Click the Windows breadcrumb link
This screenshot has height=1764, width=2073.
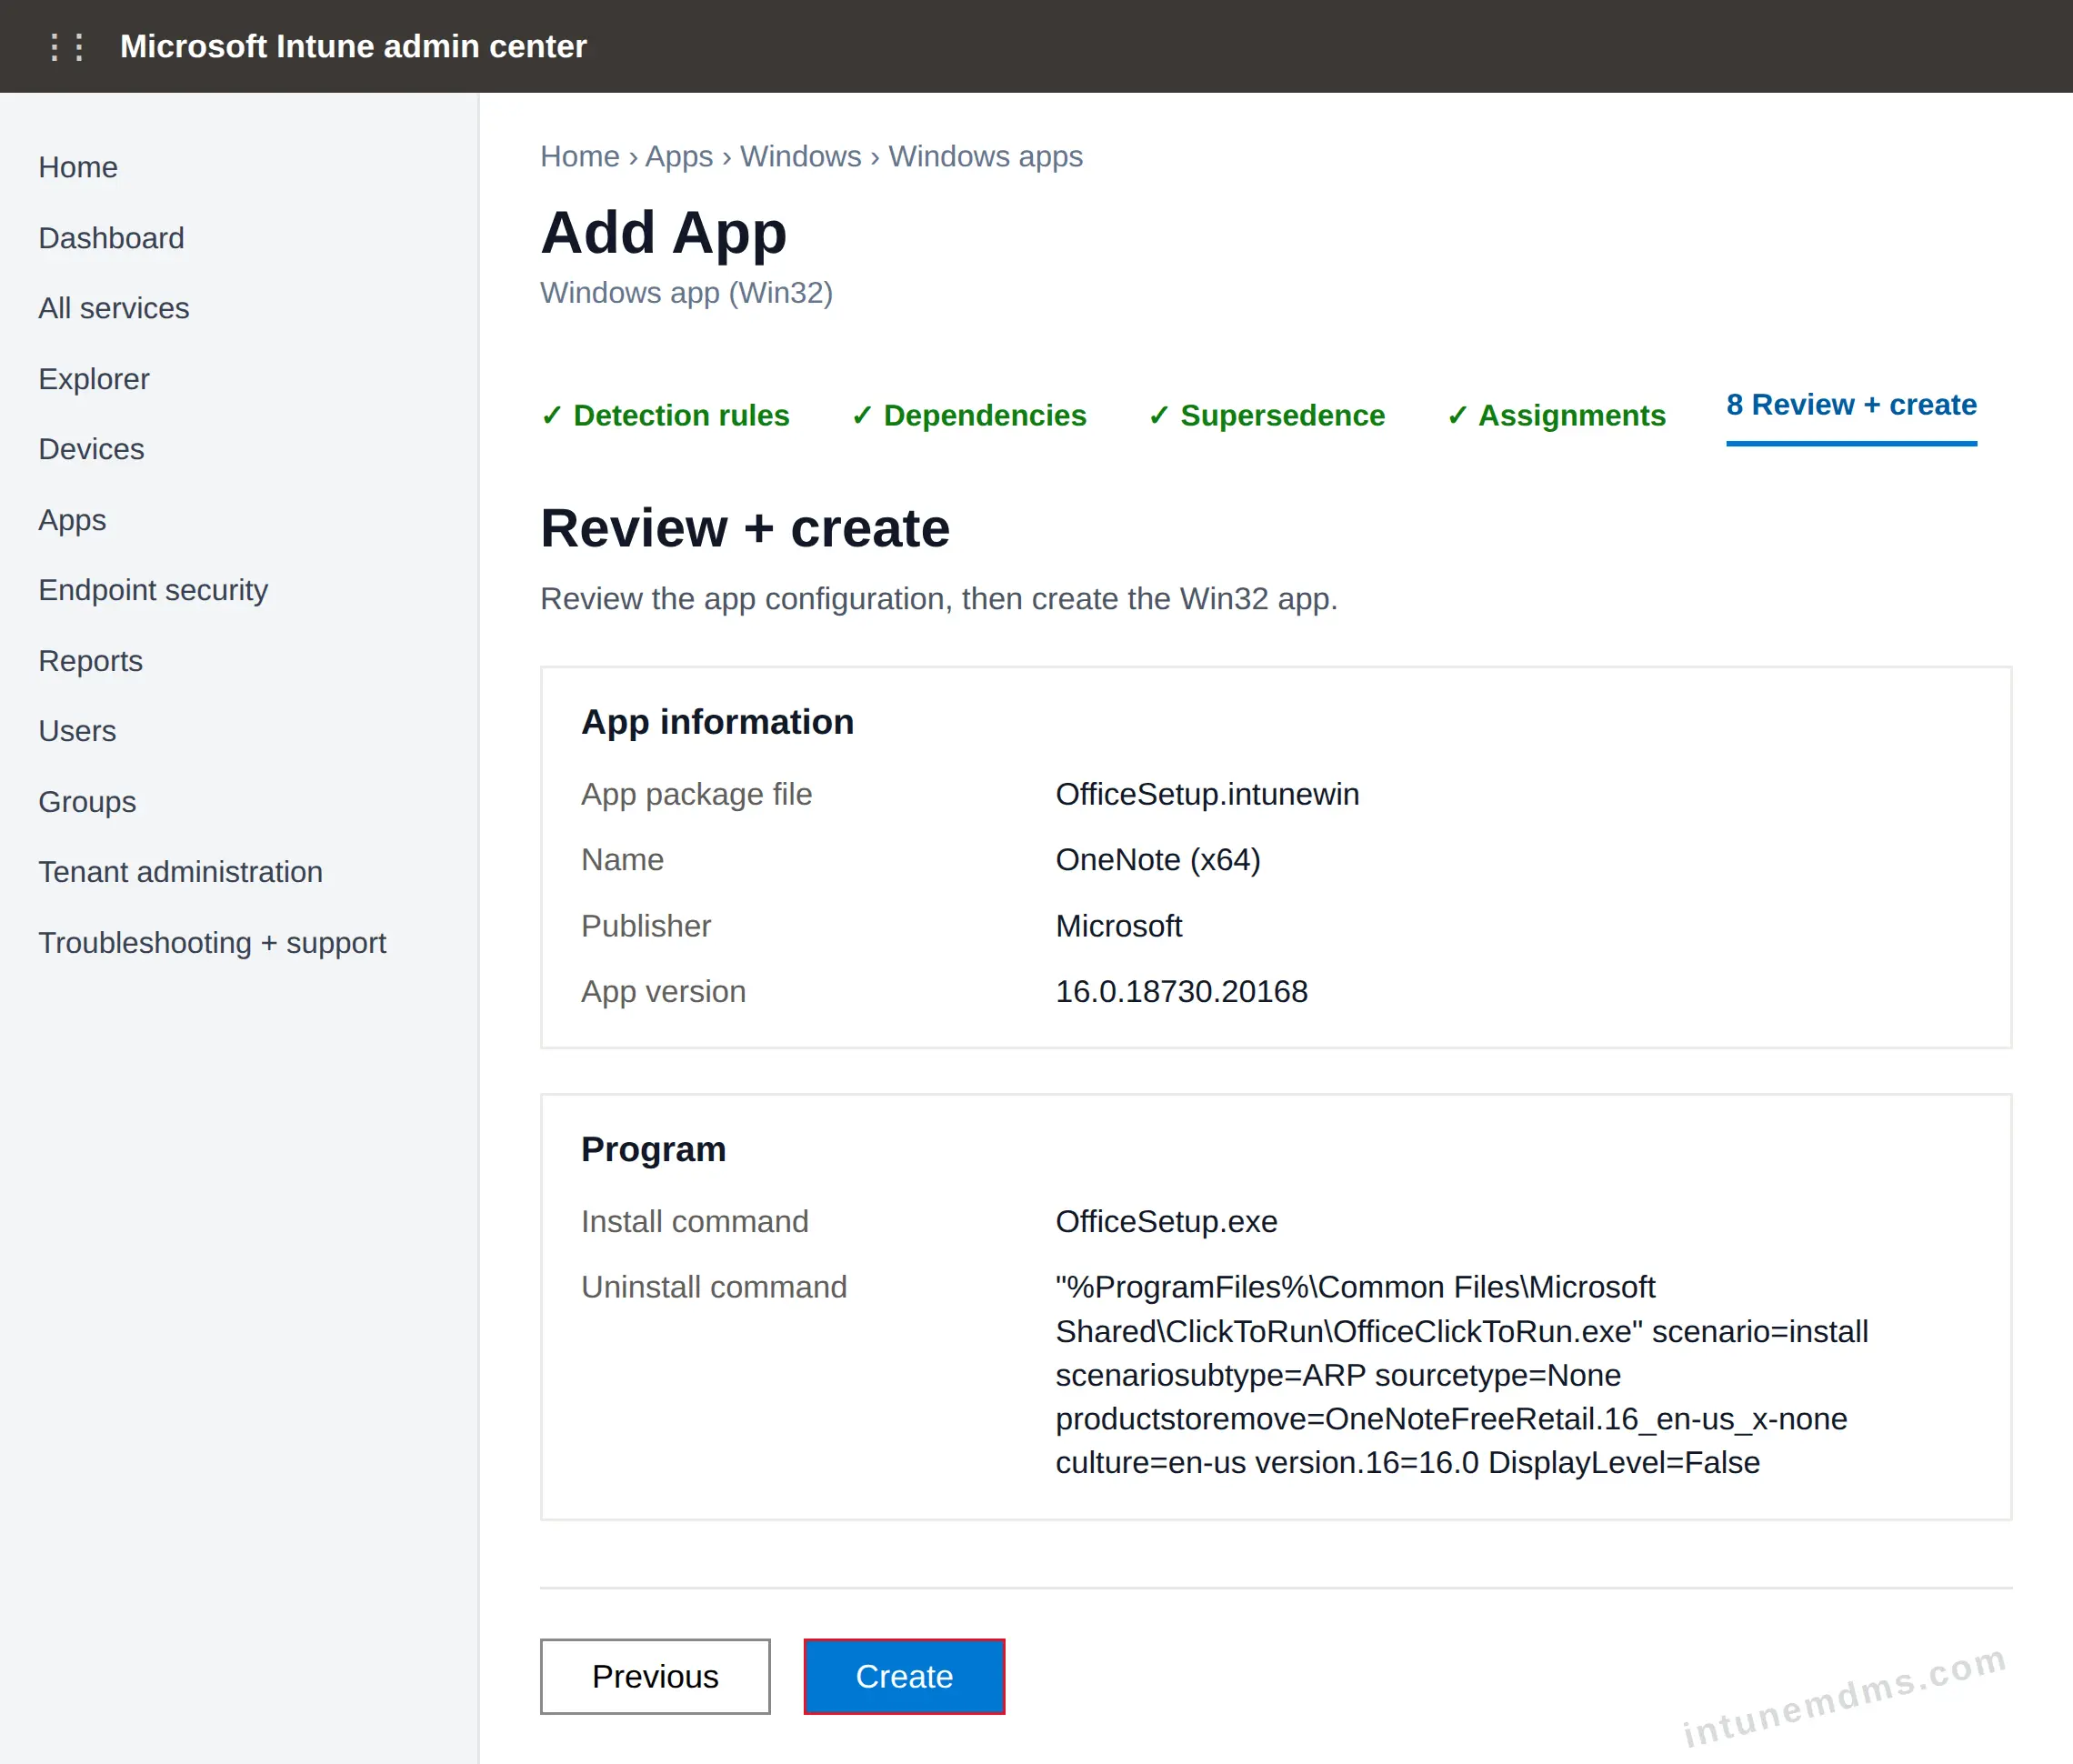(801, 156)
